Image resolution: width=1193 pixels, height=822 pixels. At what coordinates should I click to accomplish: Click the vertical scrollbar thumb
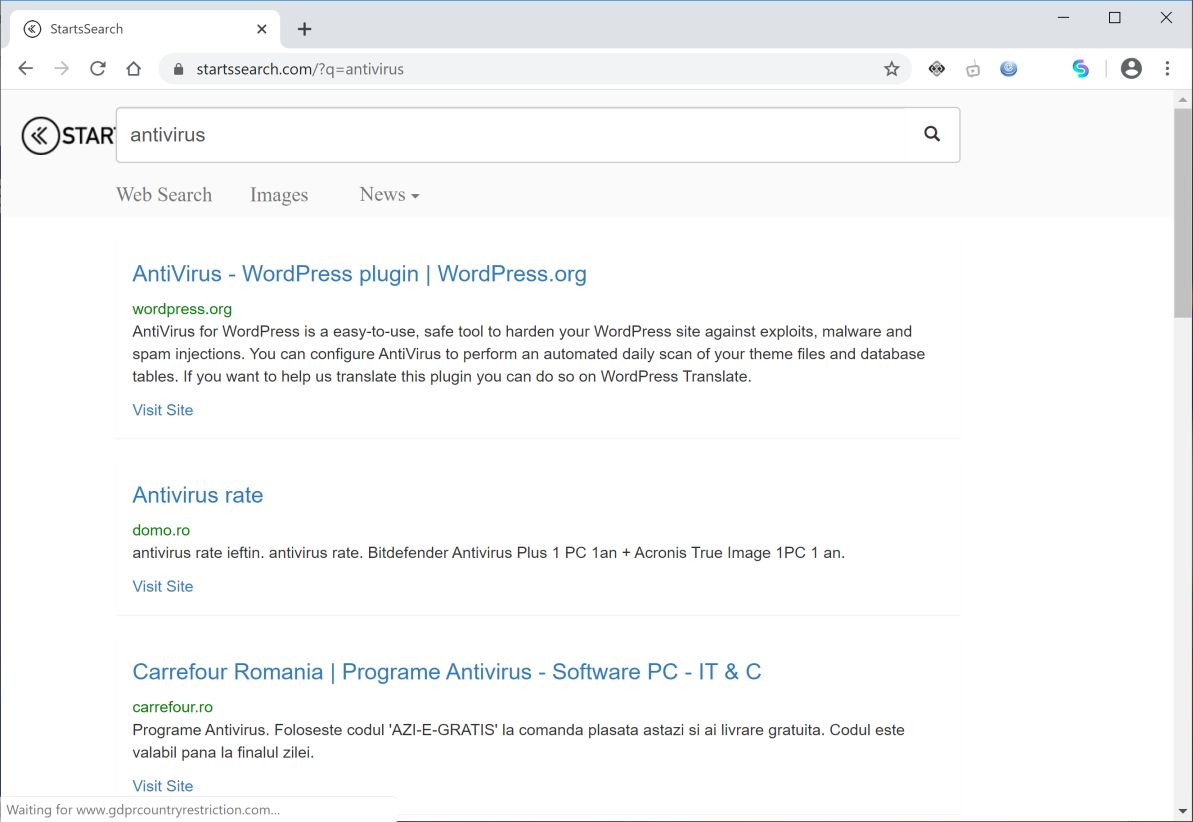[x=1182, y=213]
